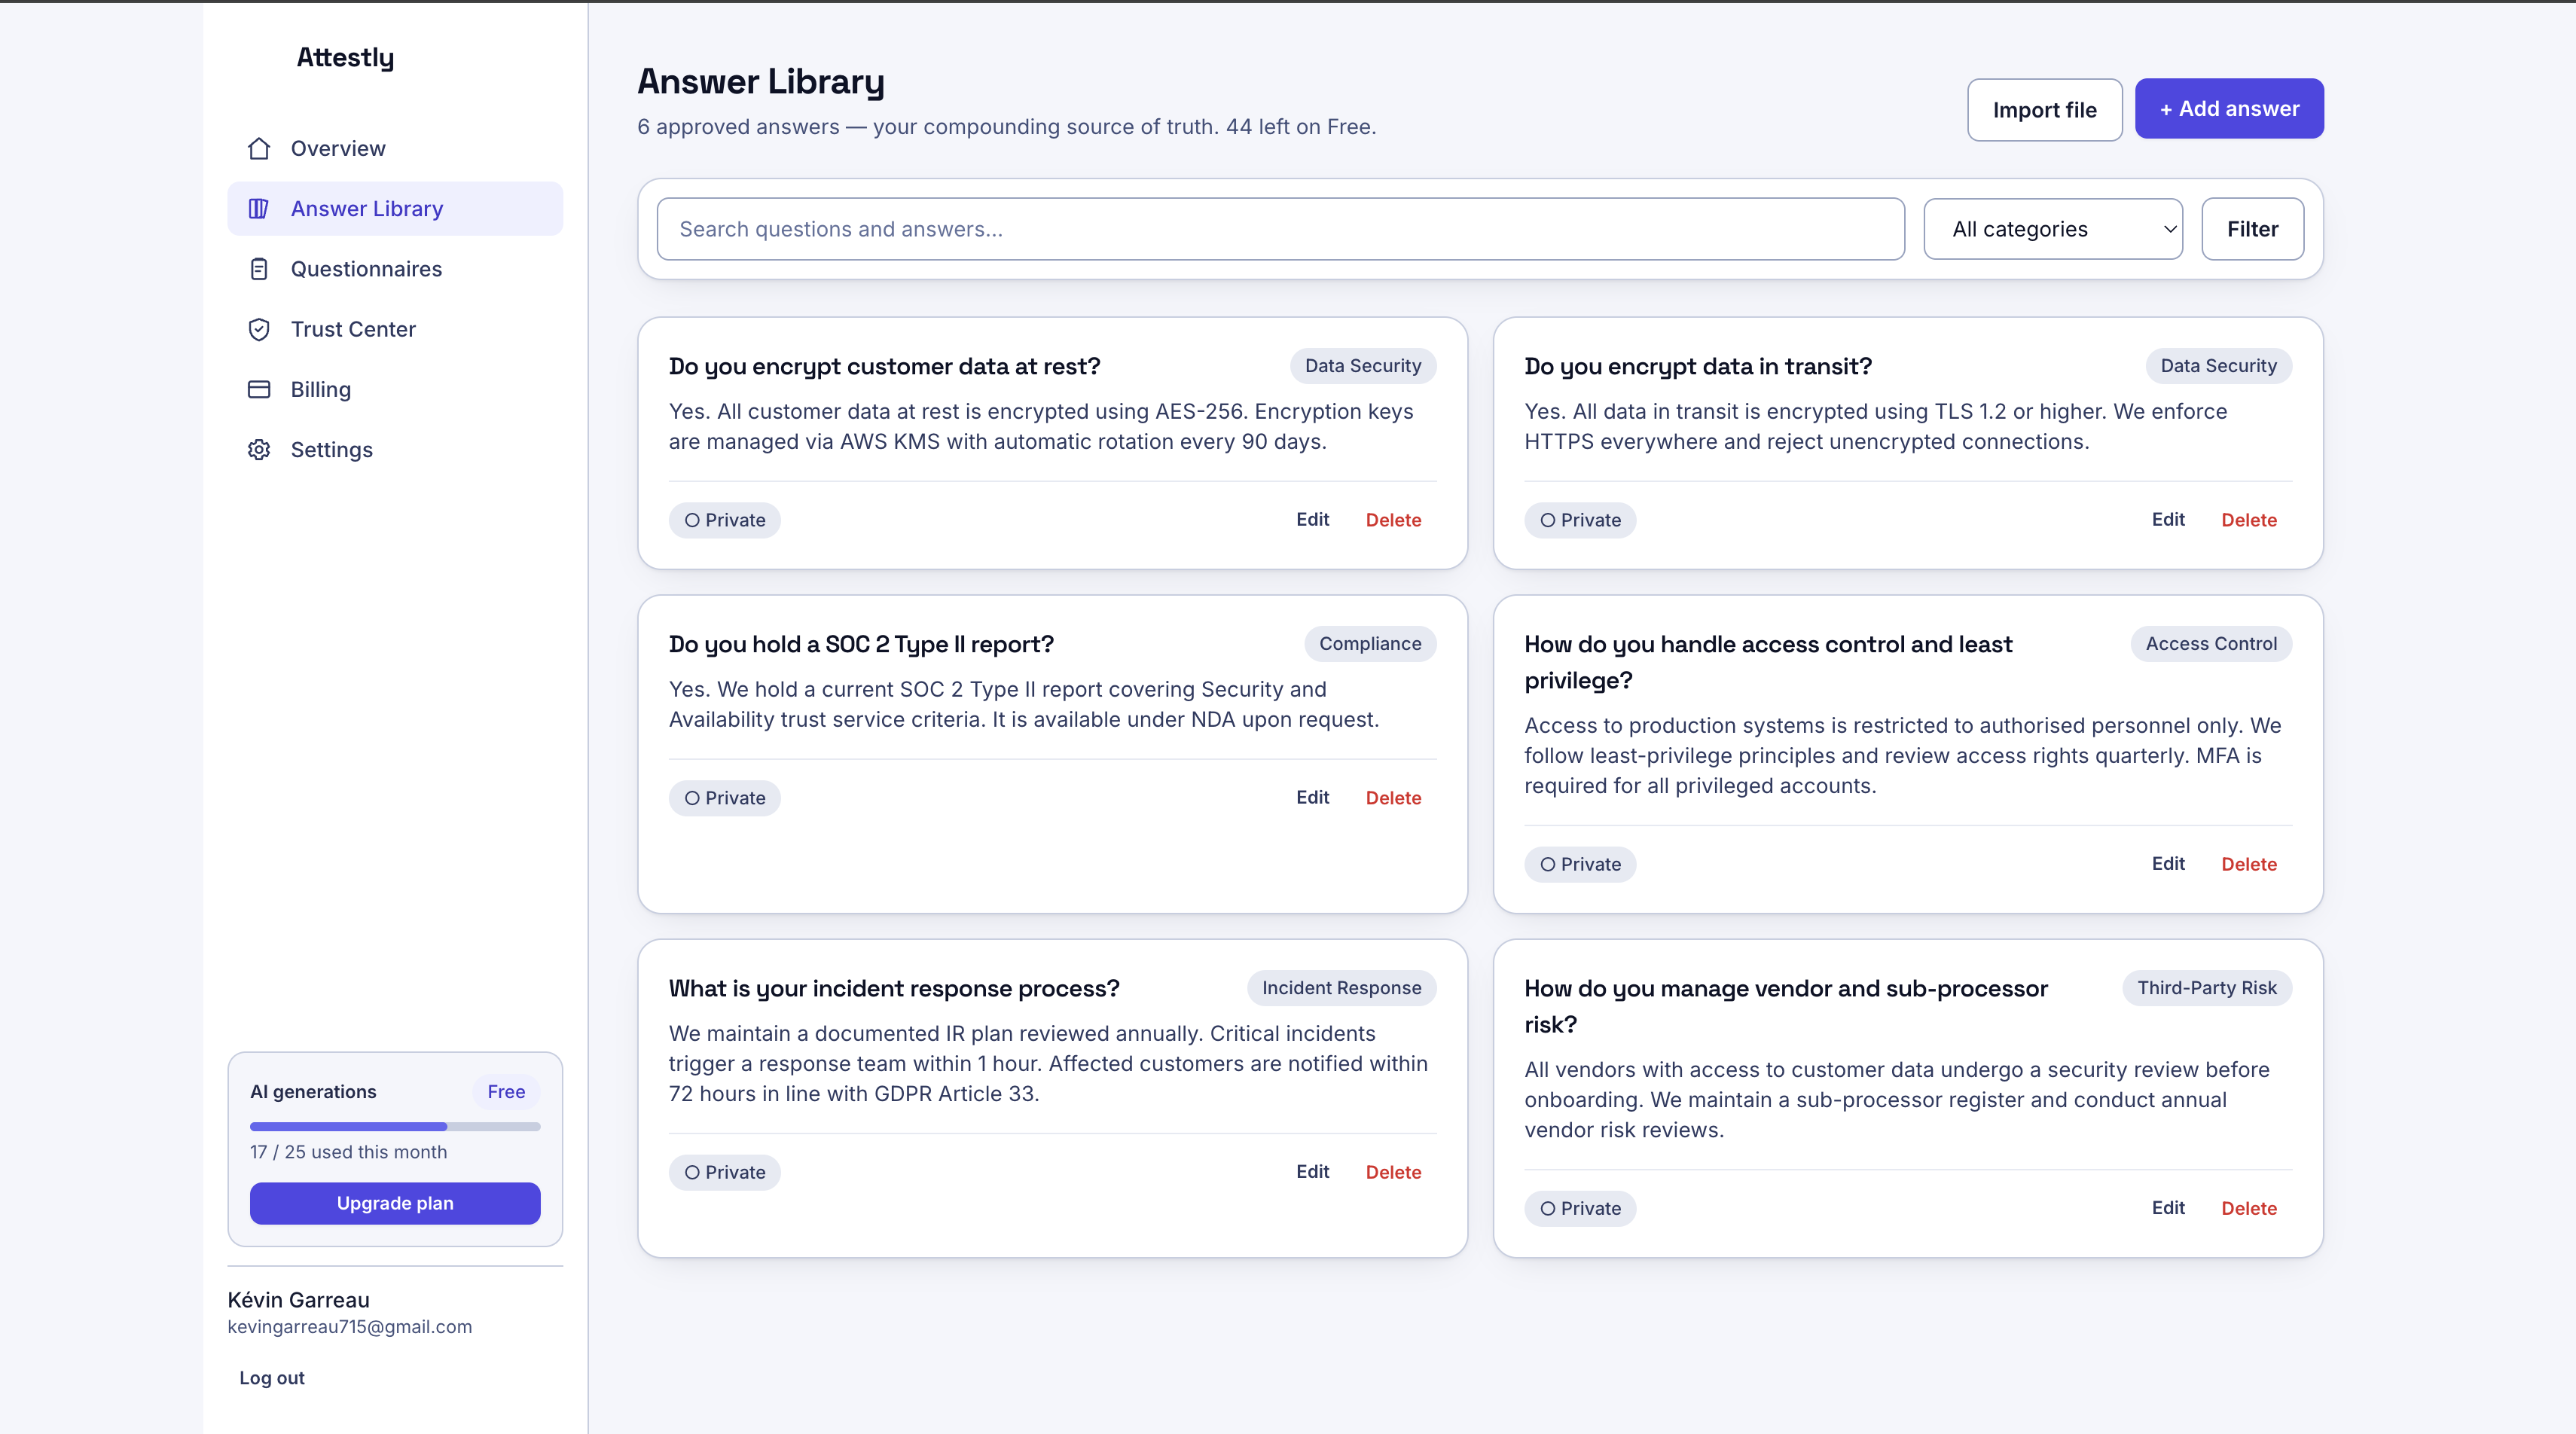Click the AI generations usage progress bar

[x=395, y=1127]
